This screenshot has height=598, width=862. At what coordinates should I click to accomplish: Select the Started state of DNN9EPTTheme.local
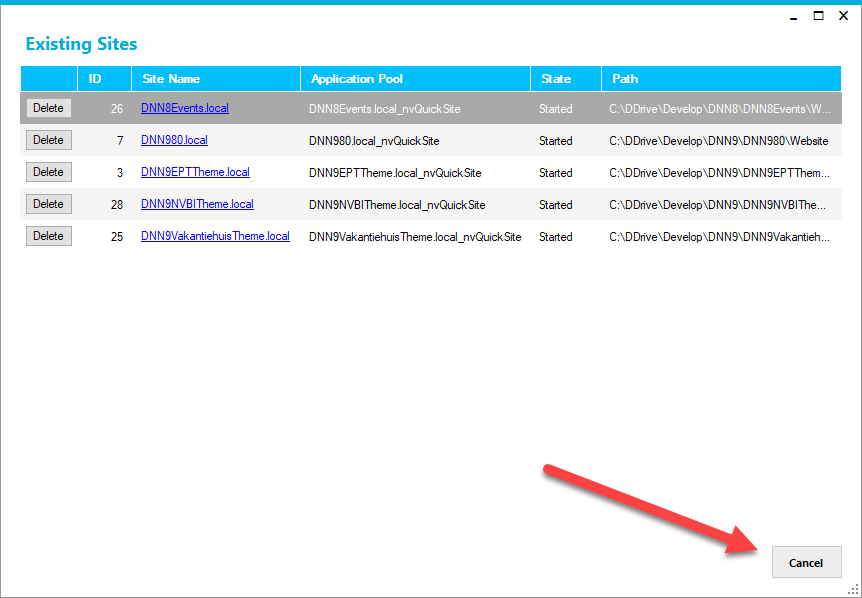(x=566, y=173)
